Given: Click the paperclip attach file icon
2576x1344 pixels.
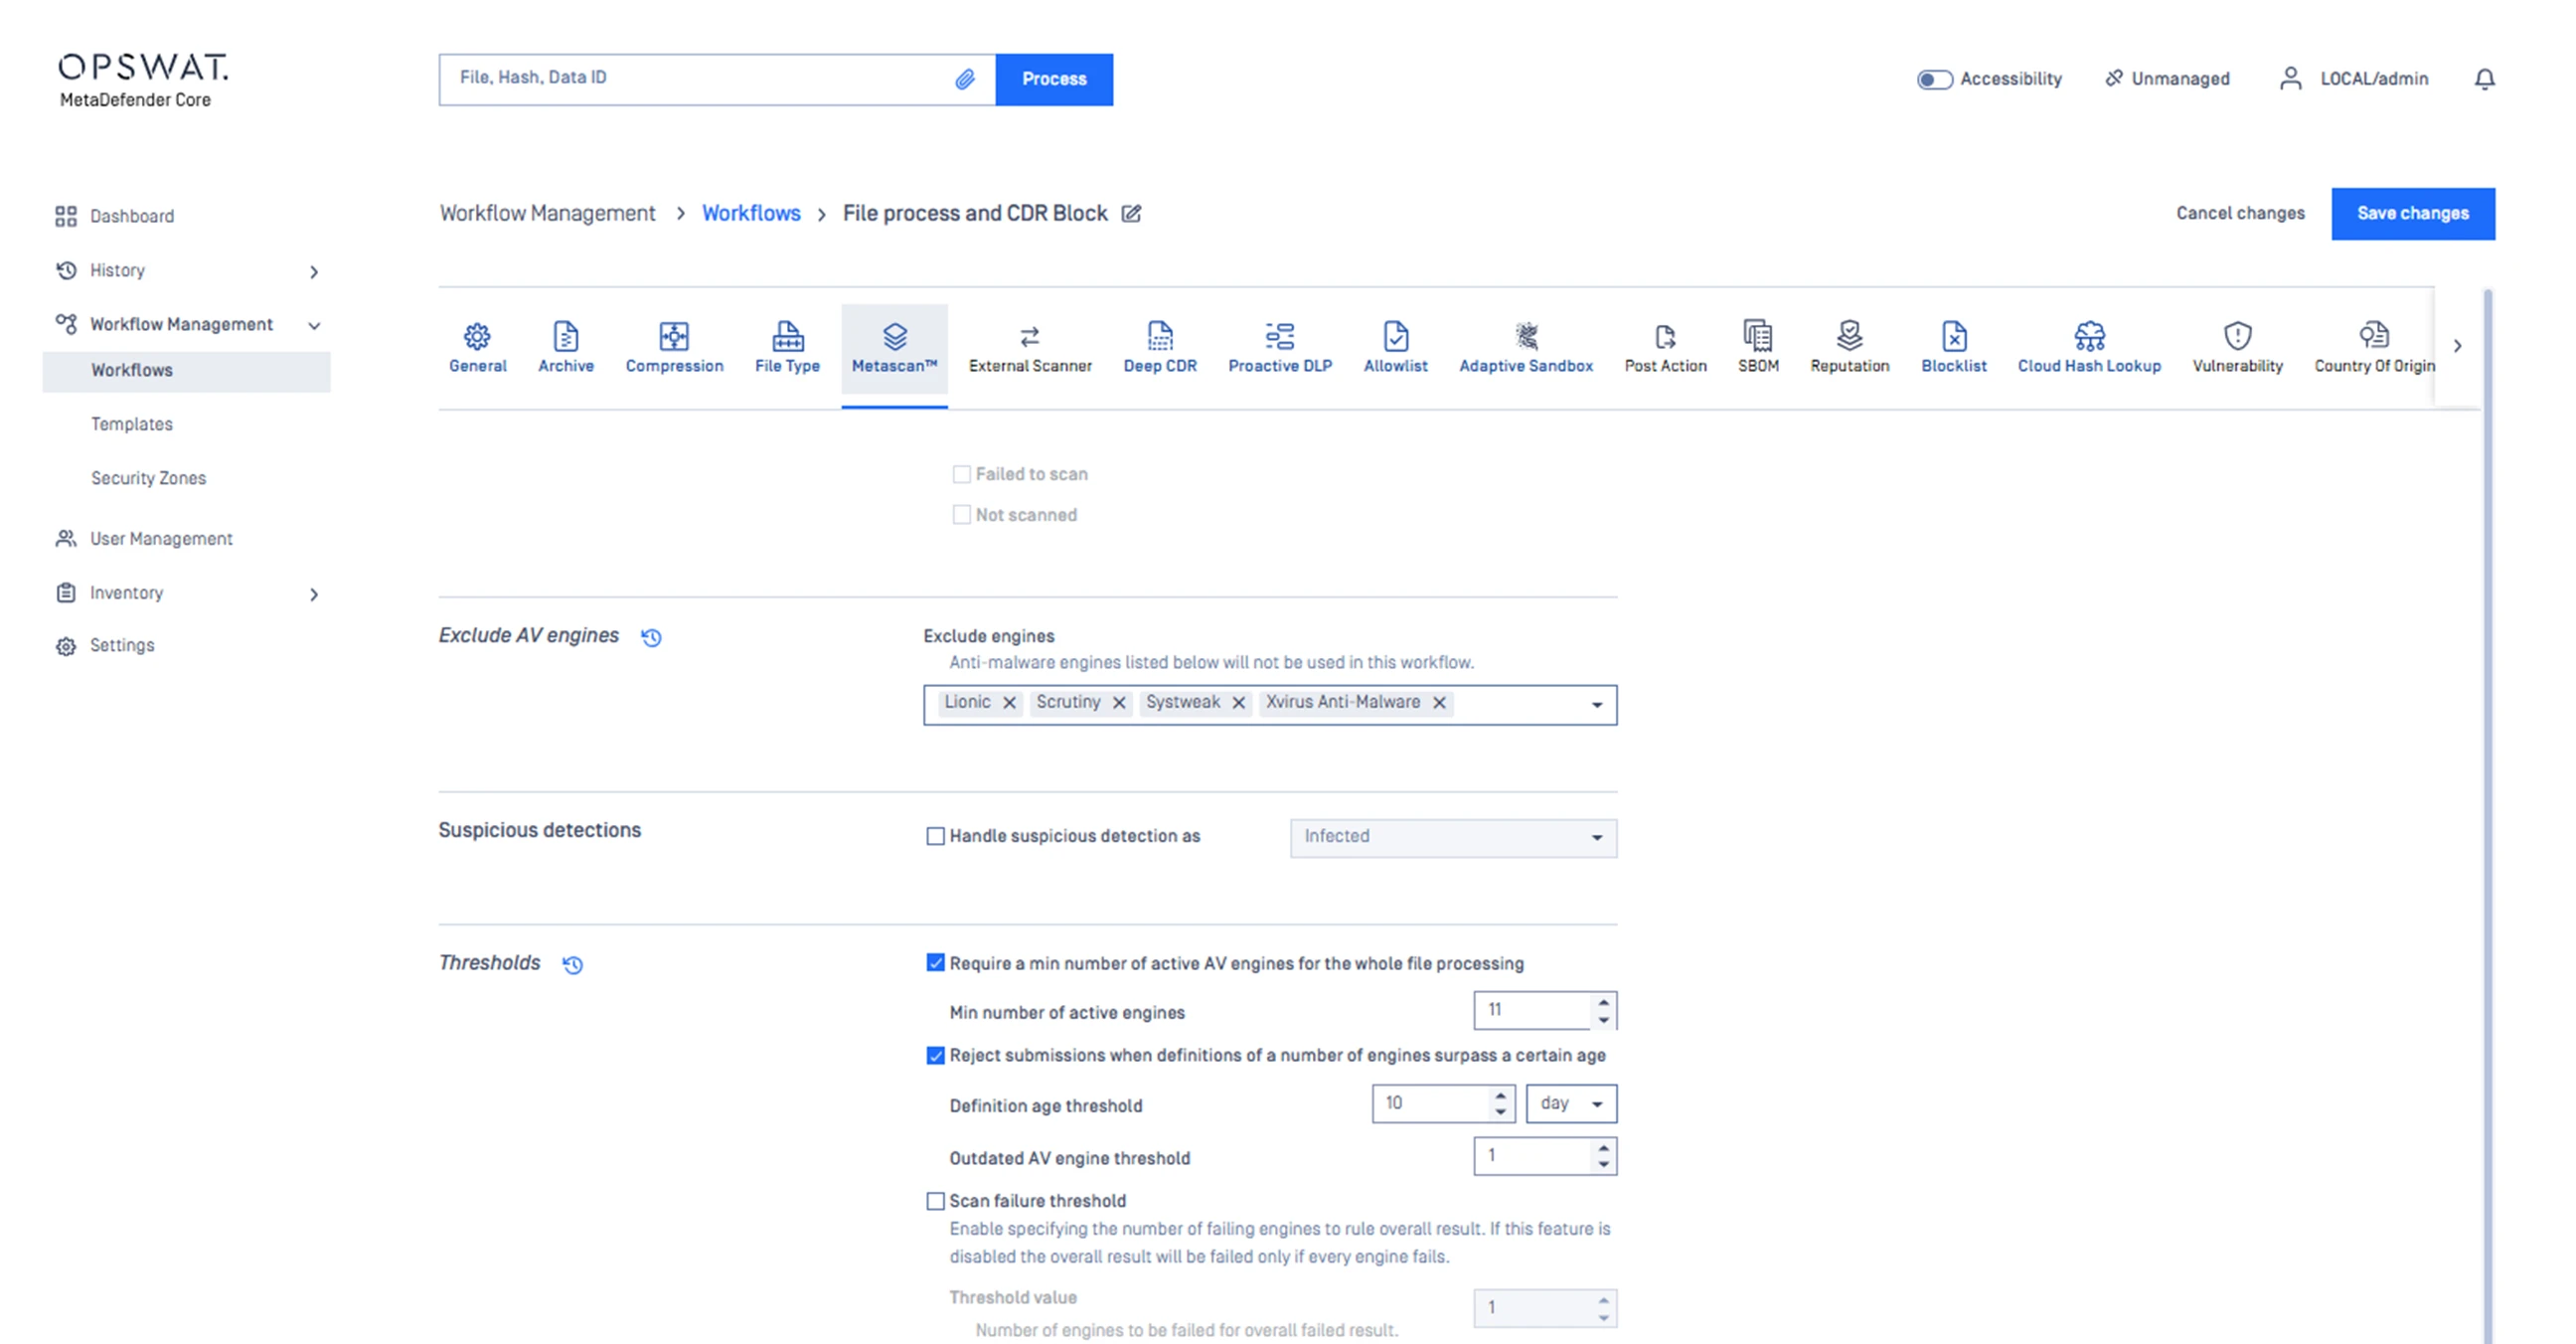Looking at the screenshot, I should [x=964, y=79].
